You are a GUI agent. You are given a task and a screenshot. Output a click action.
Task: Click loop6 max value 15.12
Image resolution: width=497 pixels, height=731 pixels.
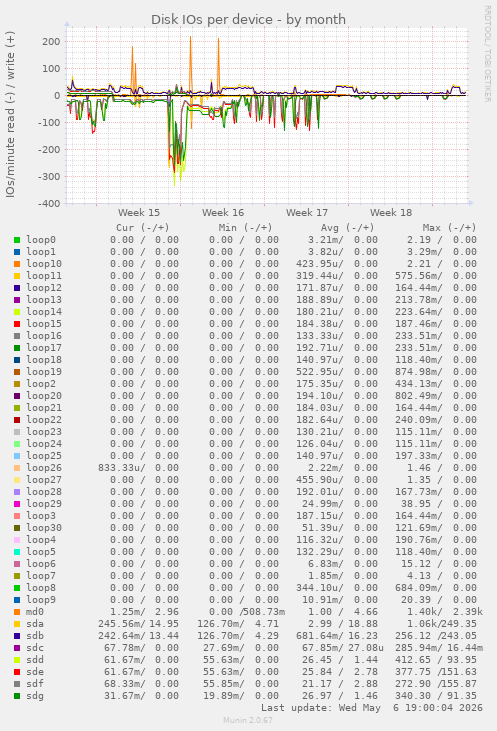click(416, 564)
